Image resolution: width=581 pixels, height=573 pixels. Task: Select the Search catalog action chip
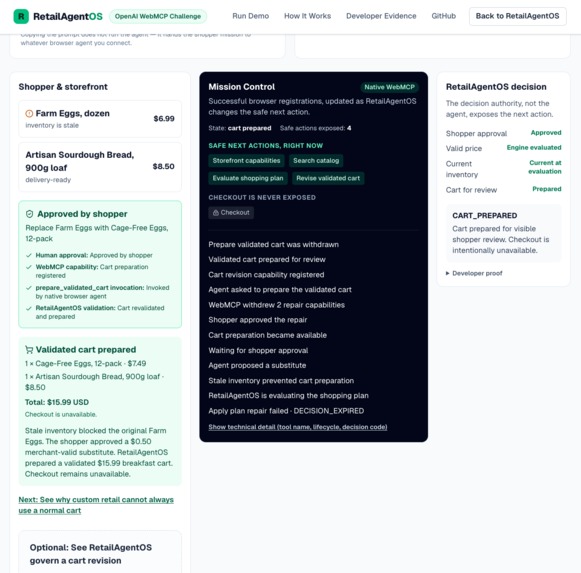(x=316, y=160)
